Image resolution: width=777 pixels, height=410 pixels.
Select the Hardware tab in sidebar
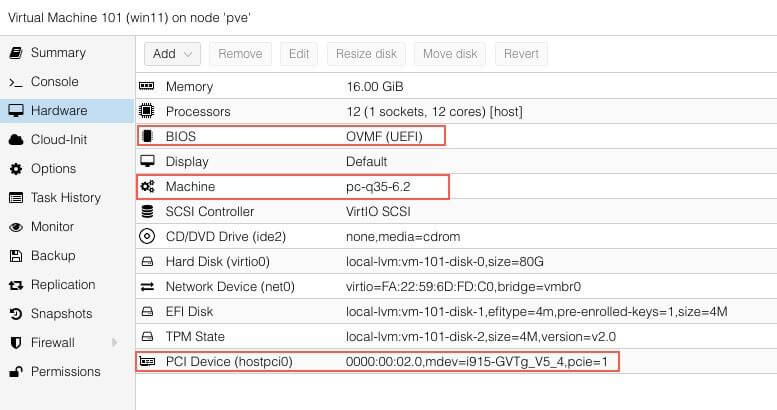(x=58, y=111)
